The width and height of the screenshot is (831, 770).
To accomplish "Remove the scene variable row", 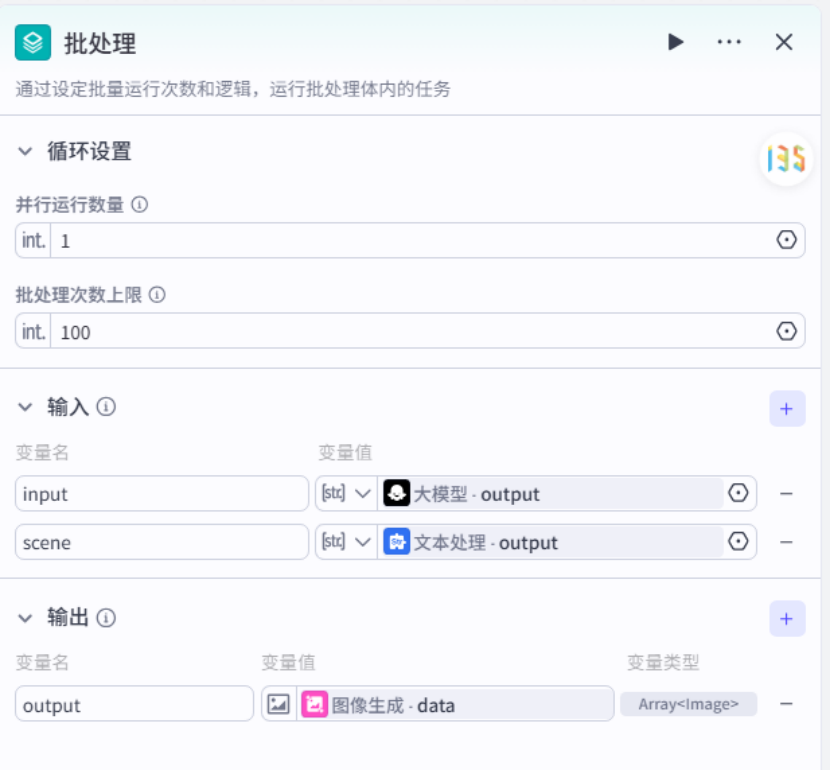I will point(786,542).
